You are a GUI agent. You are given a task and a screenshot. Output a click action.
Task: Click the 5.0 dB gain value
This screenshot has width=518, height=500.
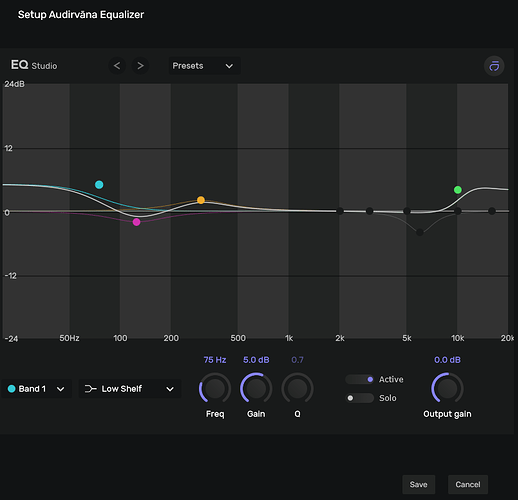pyautogui.click(x=256, y=360)
